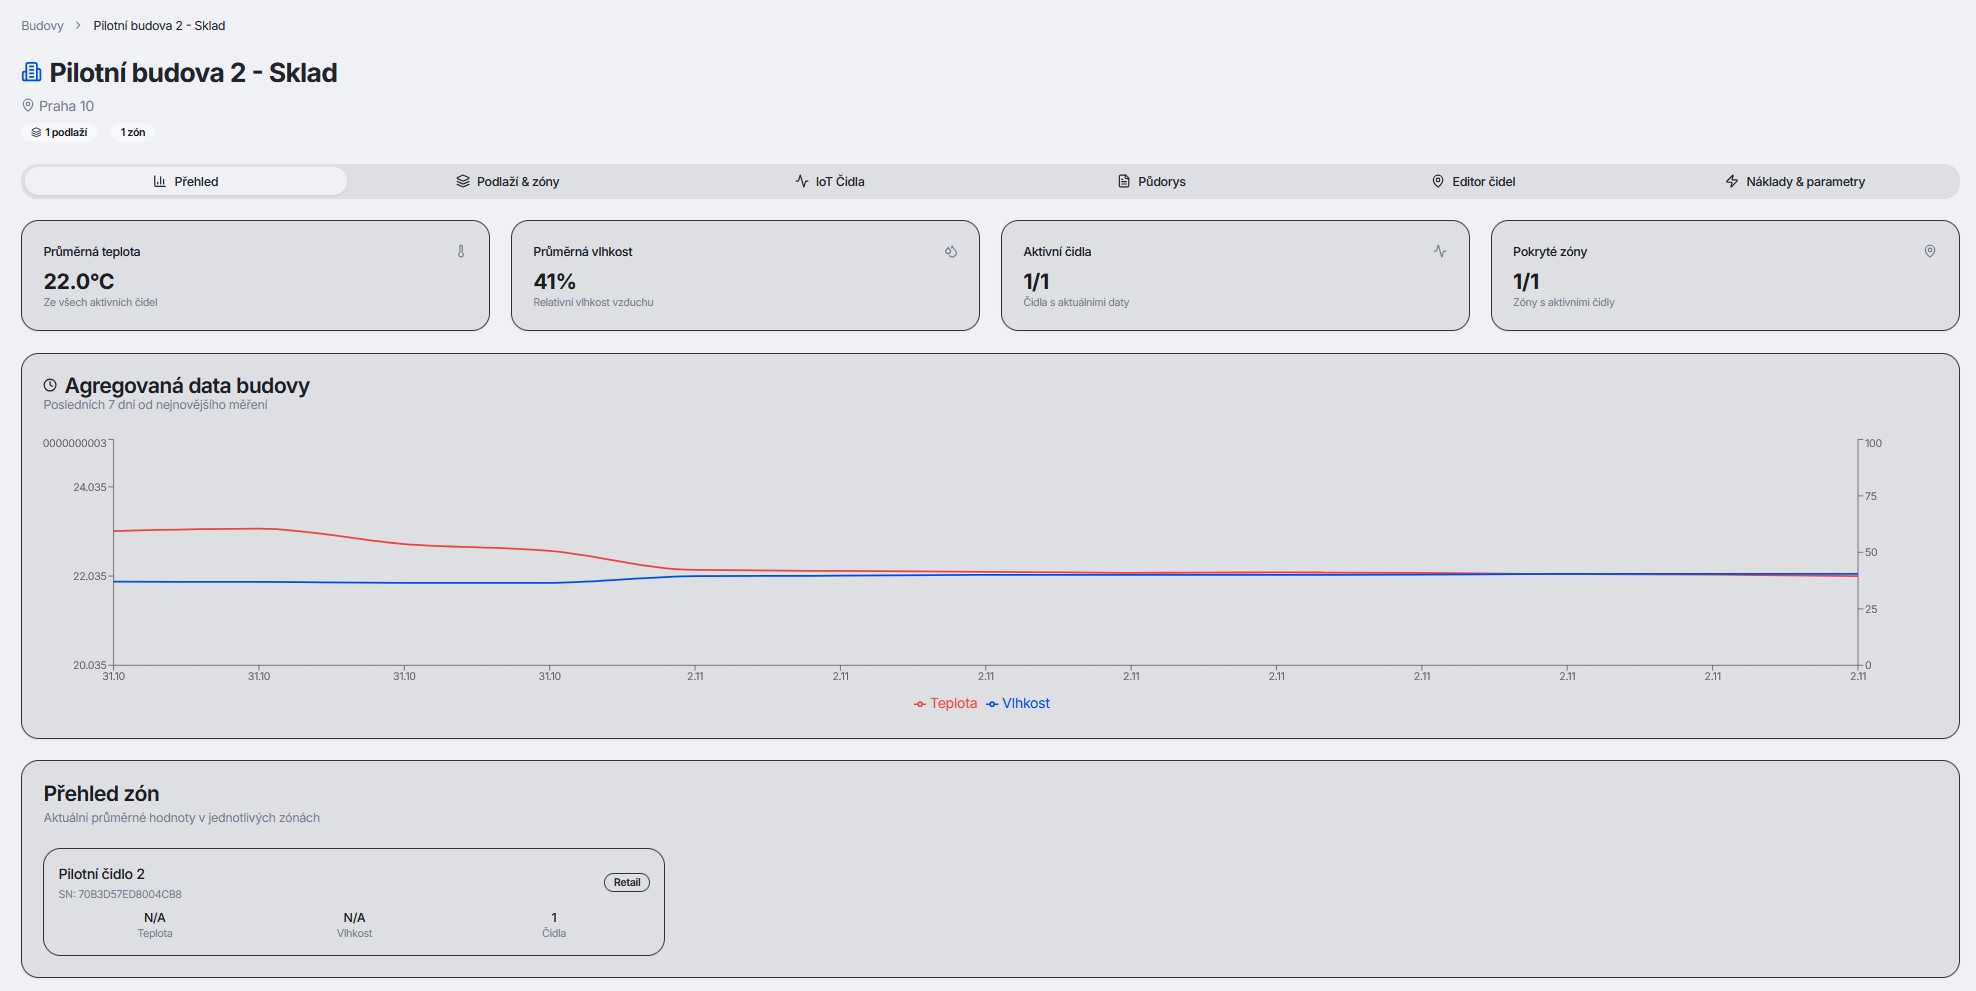This screenshot has width=1976, height=991.
Task: Click the layers icon in the 1 podlaží badge
Action: click(36, 132)
